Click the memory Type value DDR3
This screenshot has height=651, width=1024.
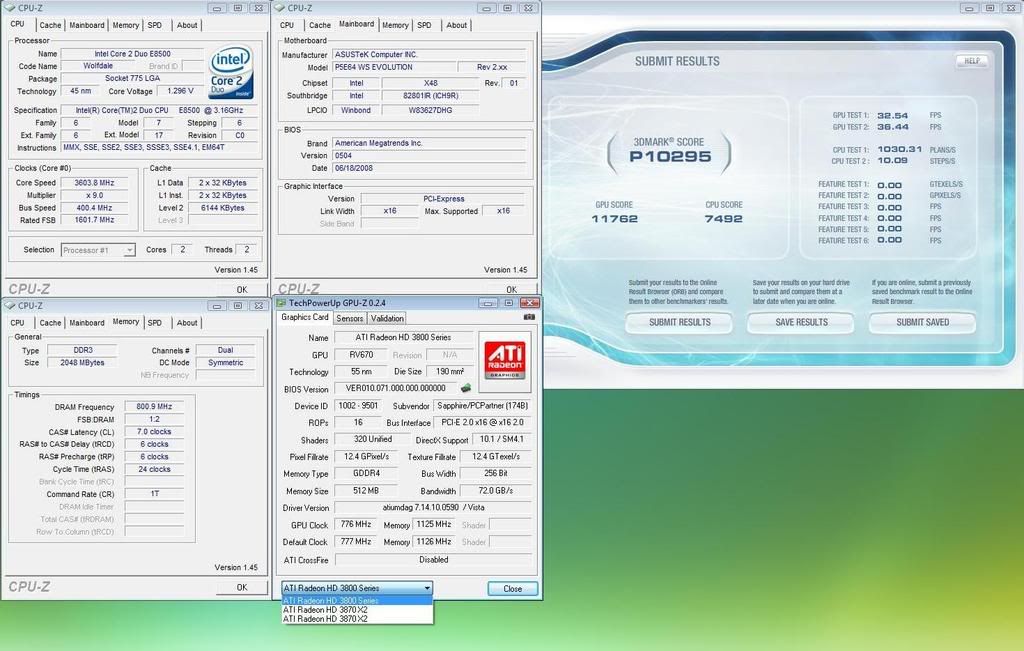(82, 350)
